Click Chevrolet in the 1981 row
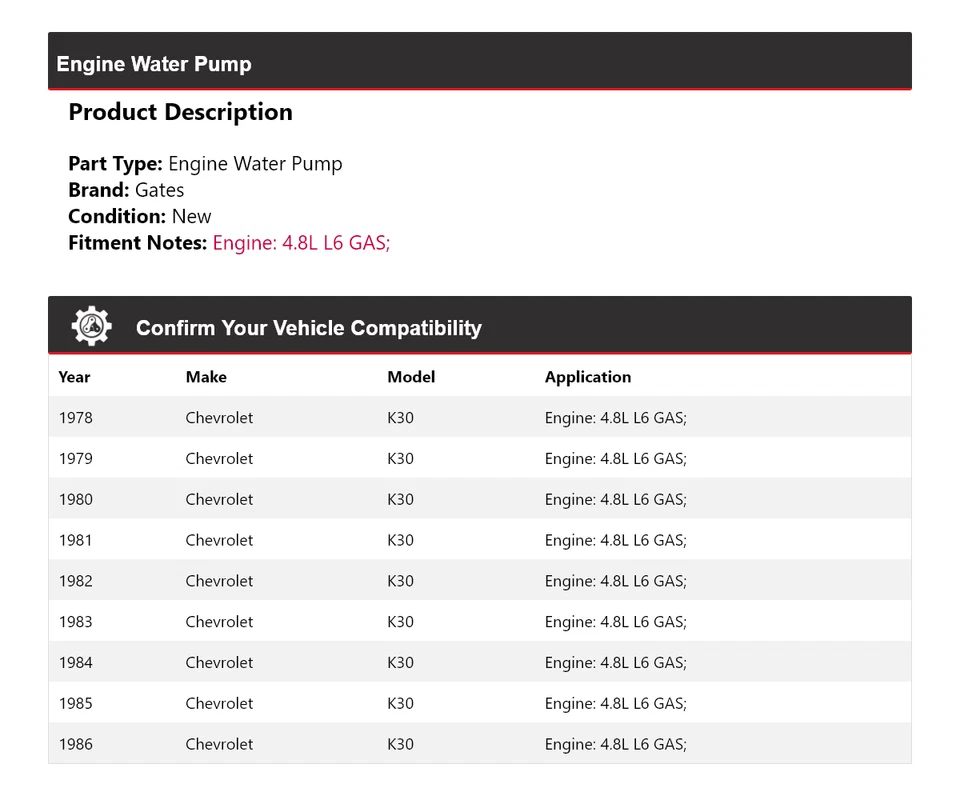Image resolution: width=960 pixels, height=796 pixels. click(x=219, y=541)
